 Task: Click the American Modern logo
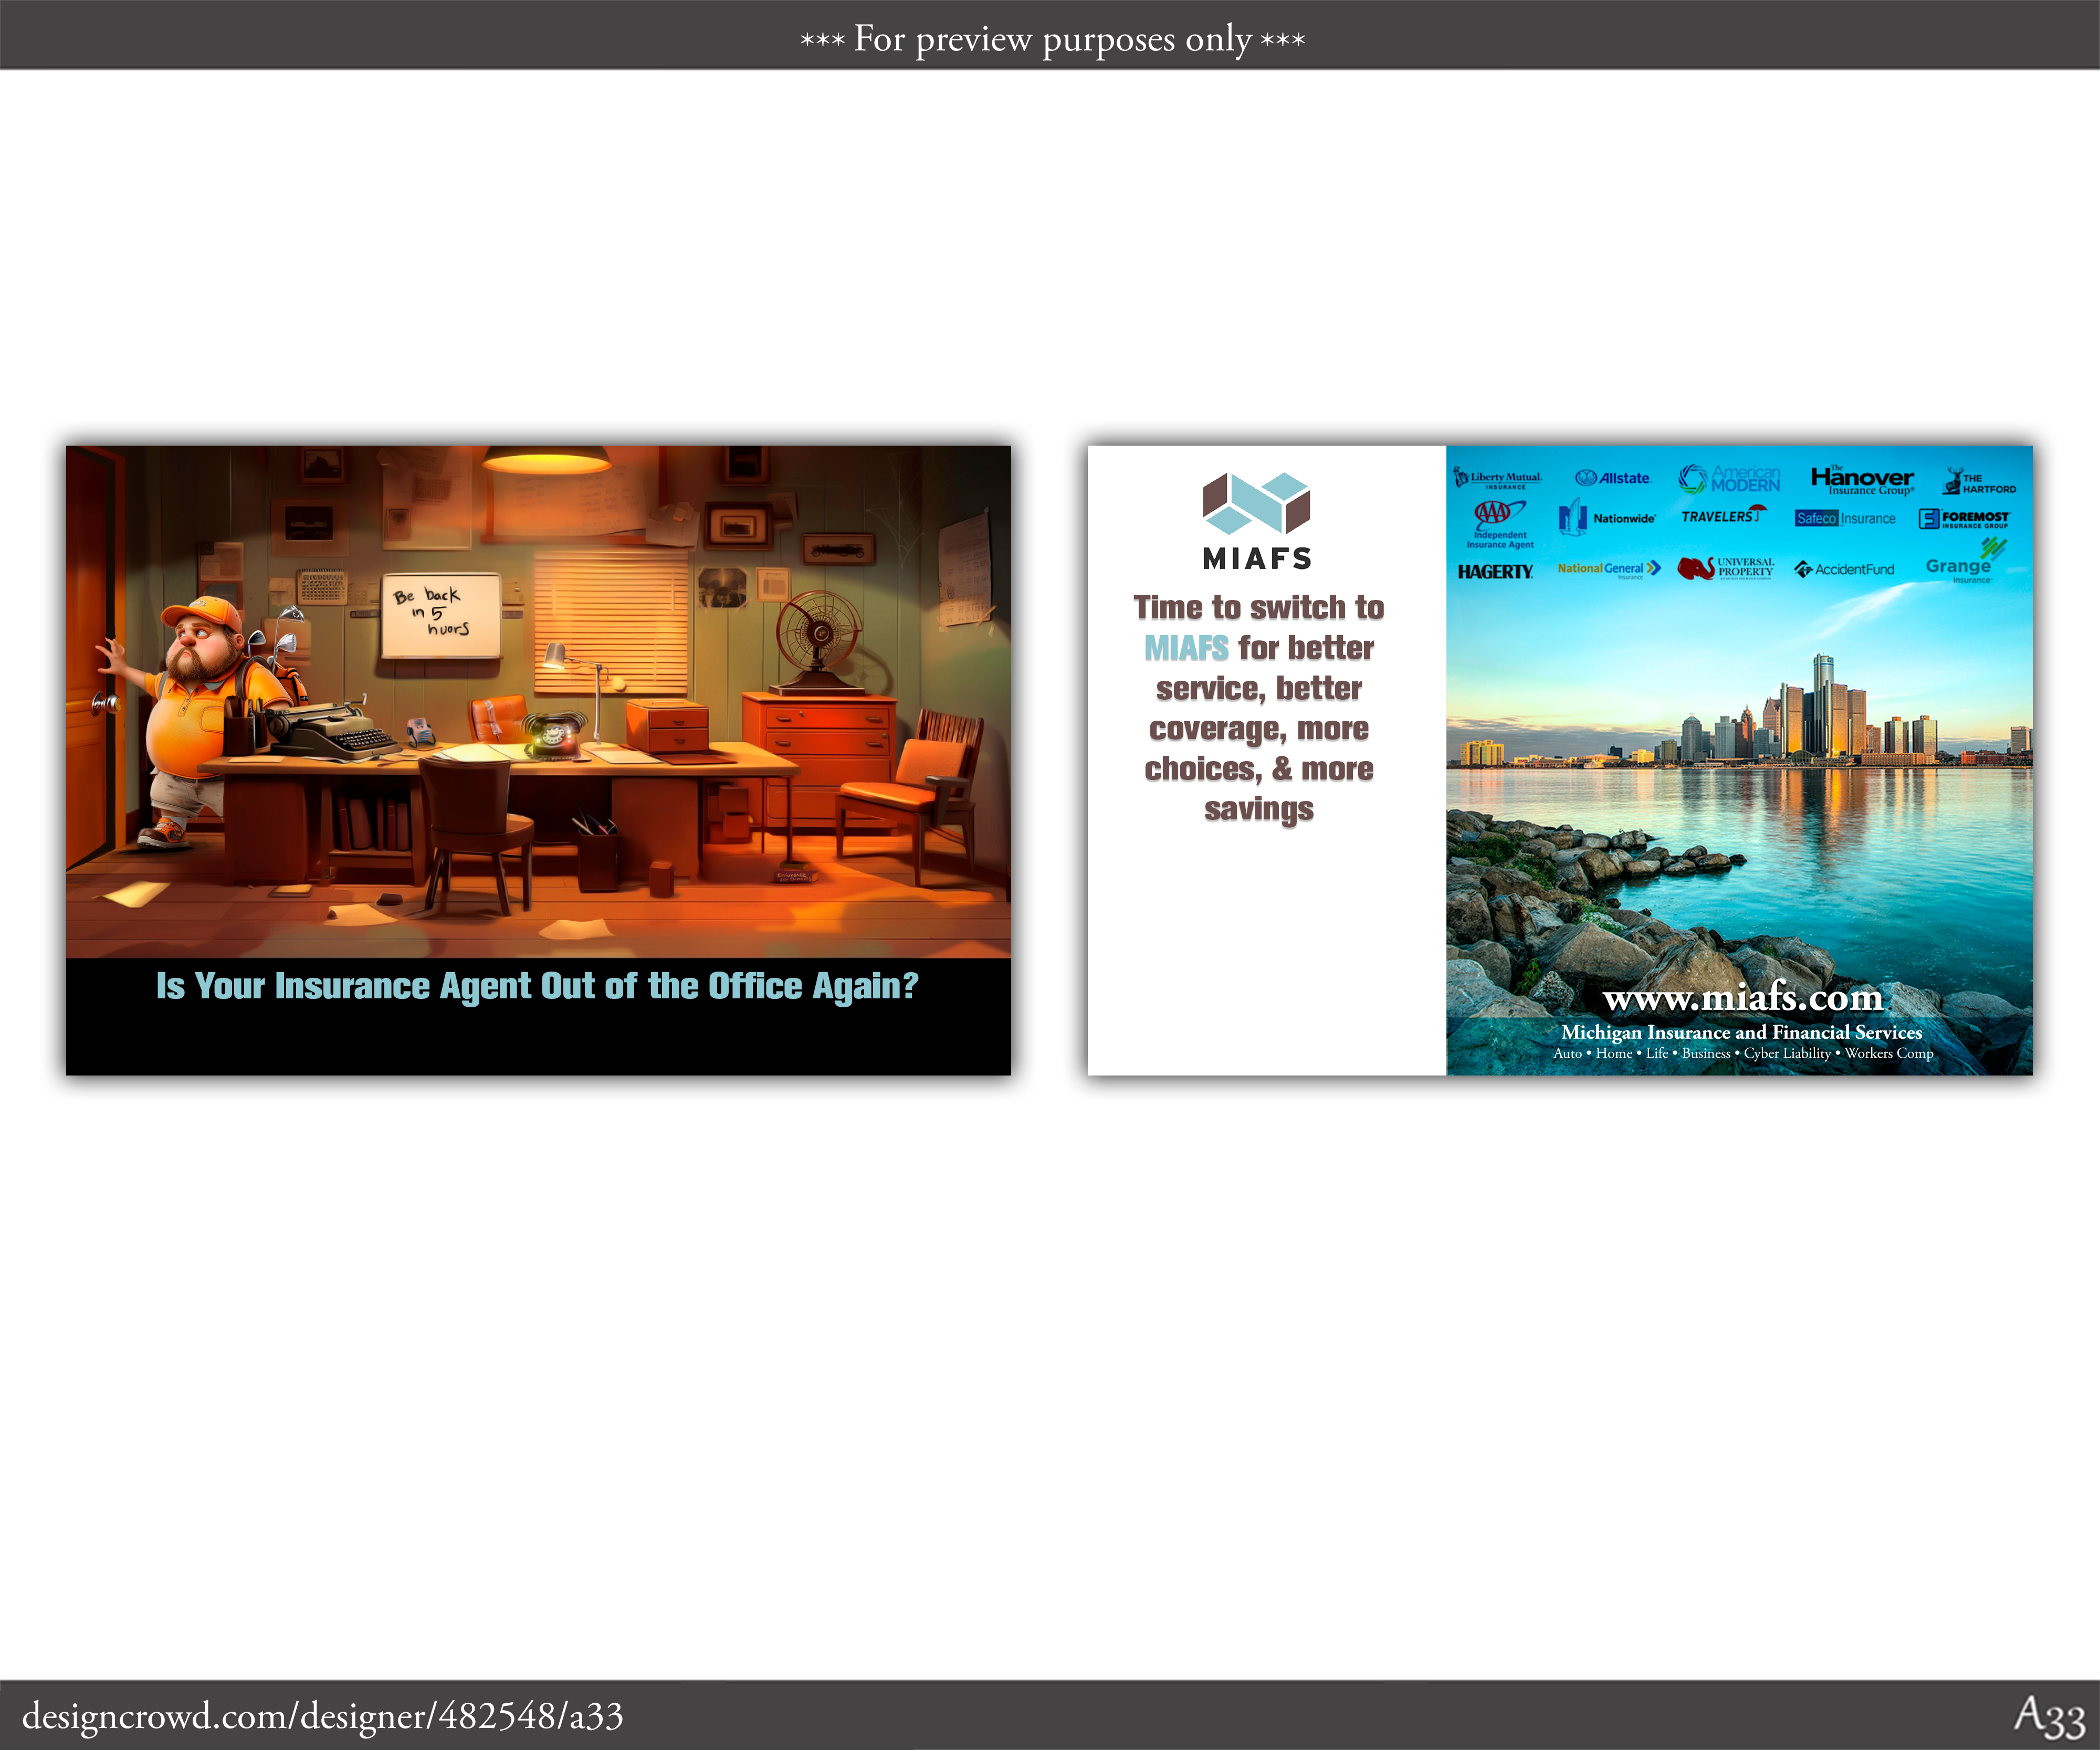pyautogui.click(x=1730, y=479)
